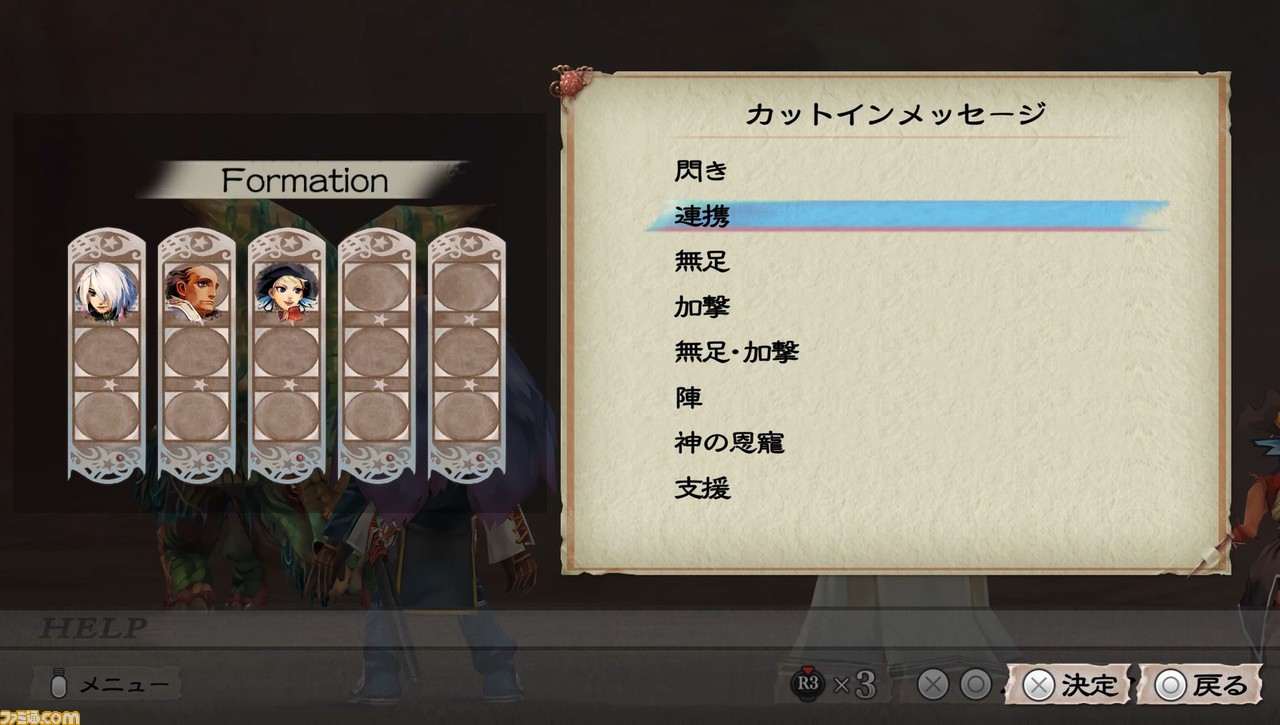Select the 加撃 menu entry
Viewport: 1280px width, 725px height.
(x=702, y=307)
